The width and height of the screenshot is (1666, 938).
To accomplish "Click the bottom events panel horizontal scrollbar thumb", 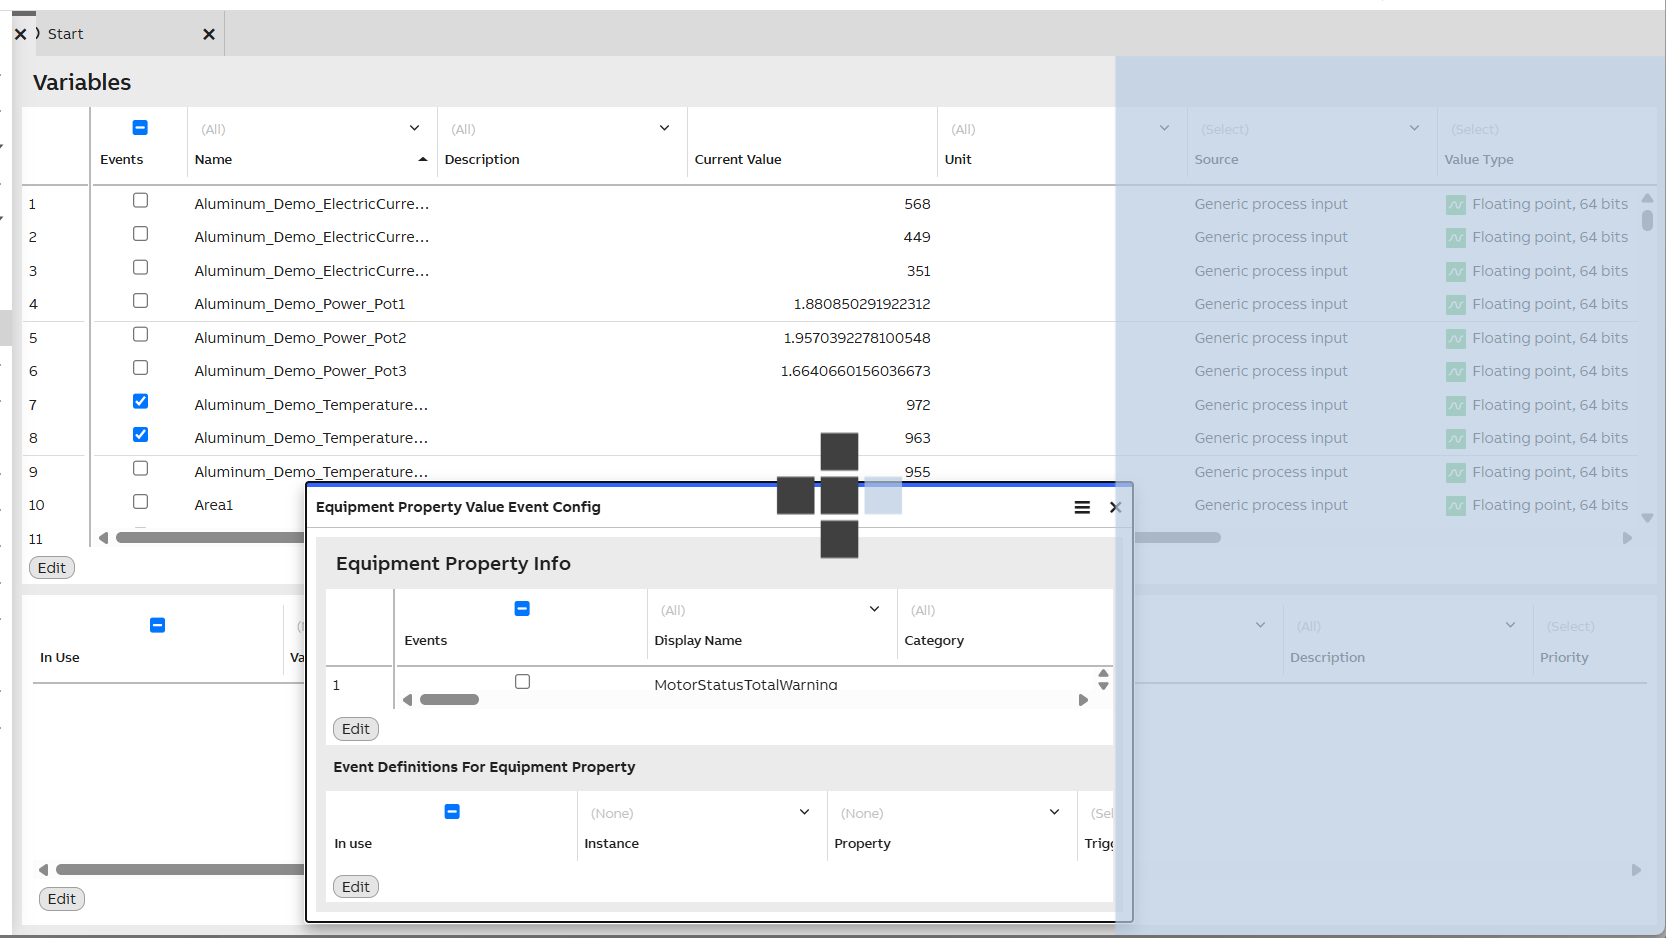I will click(x=180, y=870).
